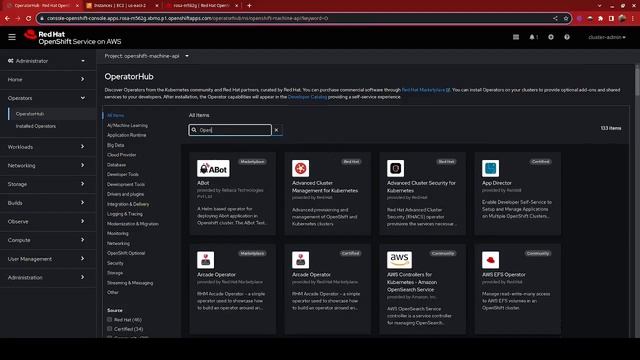Open the Administrator perspective switcher
This screenshot has height=360, width=640.
(47, 61)
